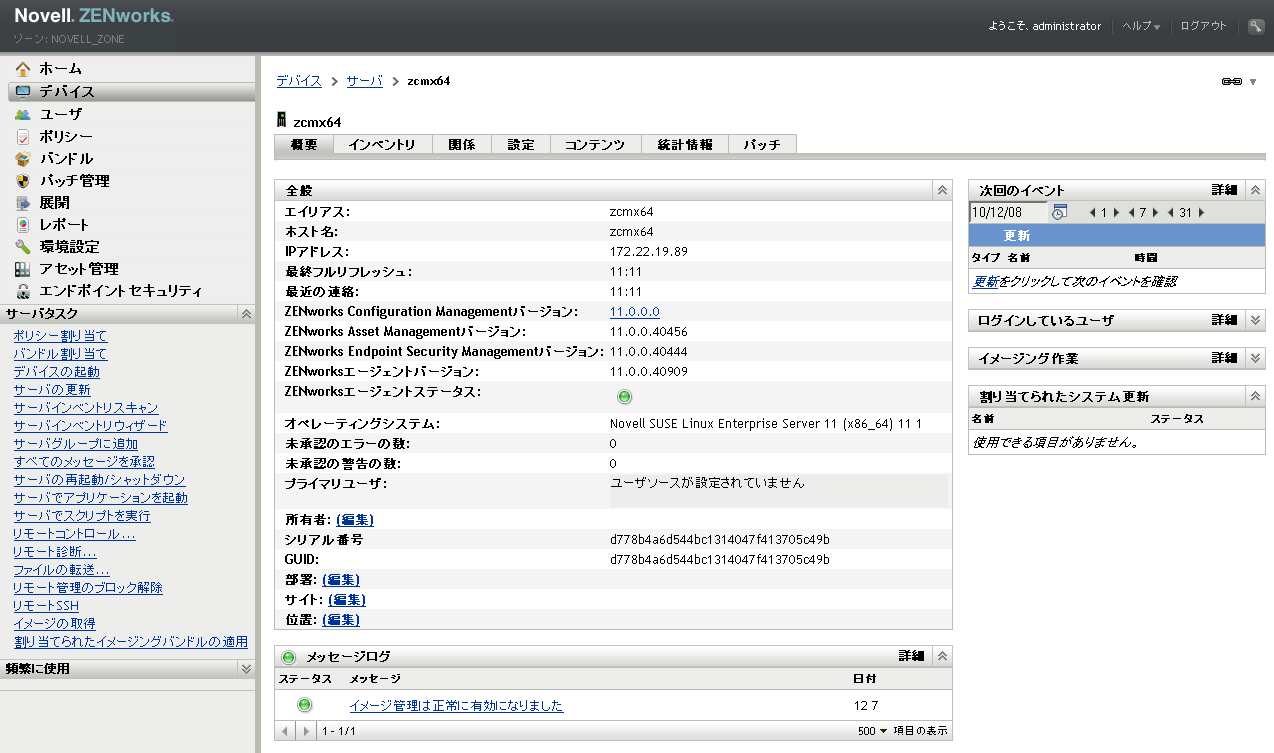1274x753 pixels.
Task: Collapse the メッセージログ panel
Action: pyautogui.click(x=941, y=656)
